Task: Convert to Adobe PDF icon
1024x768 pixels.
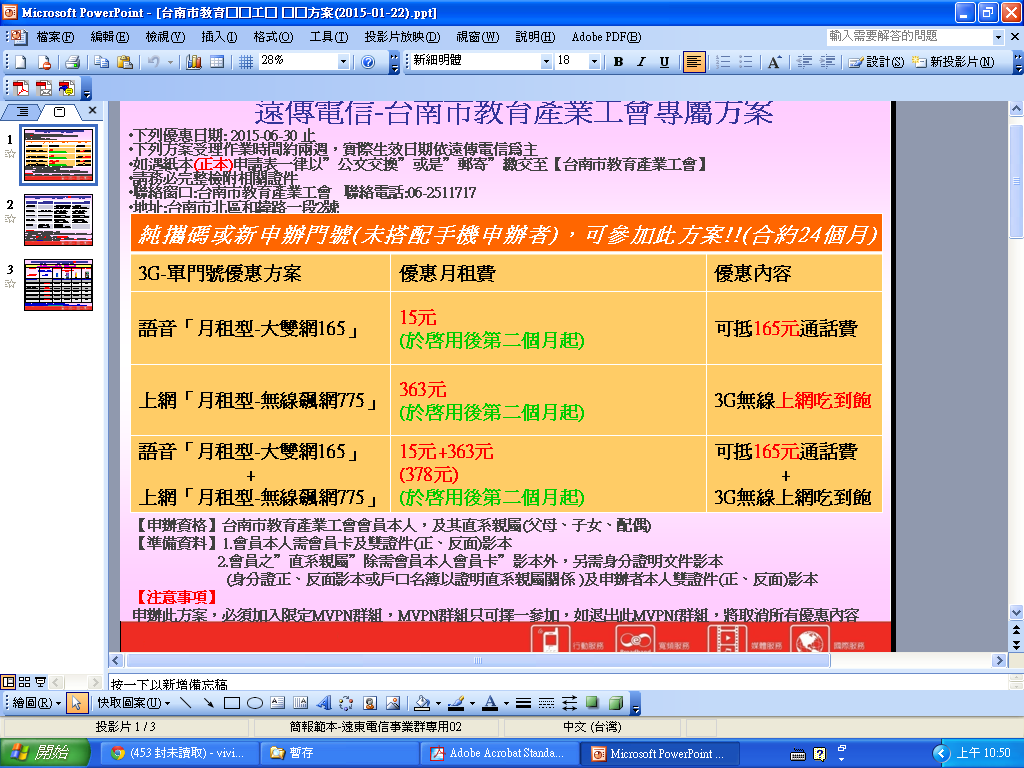Action: click(x=21, y=88)
